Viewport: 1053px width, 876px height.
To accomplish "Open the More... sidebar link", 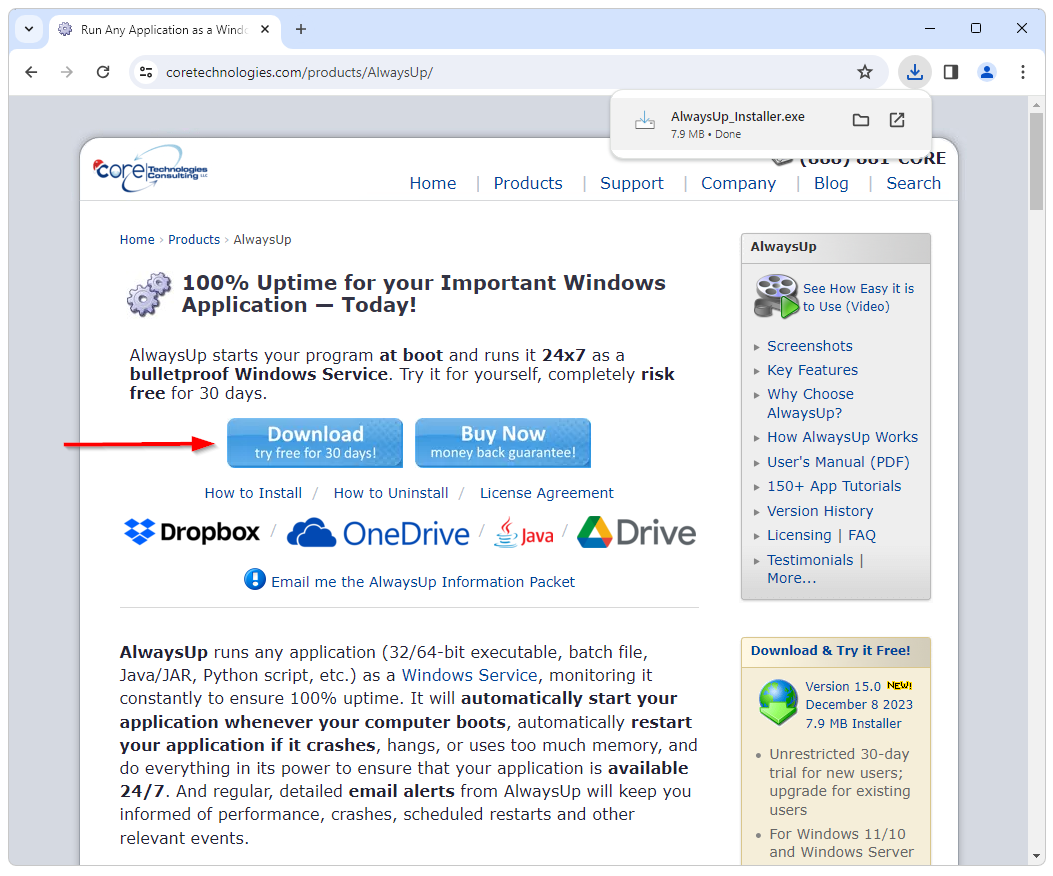I will pos(792,578).
